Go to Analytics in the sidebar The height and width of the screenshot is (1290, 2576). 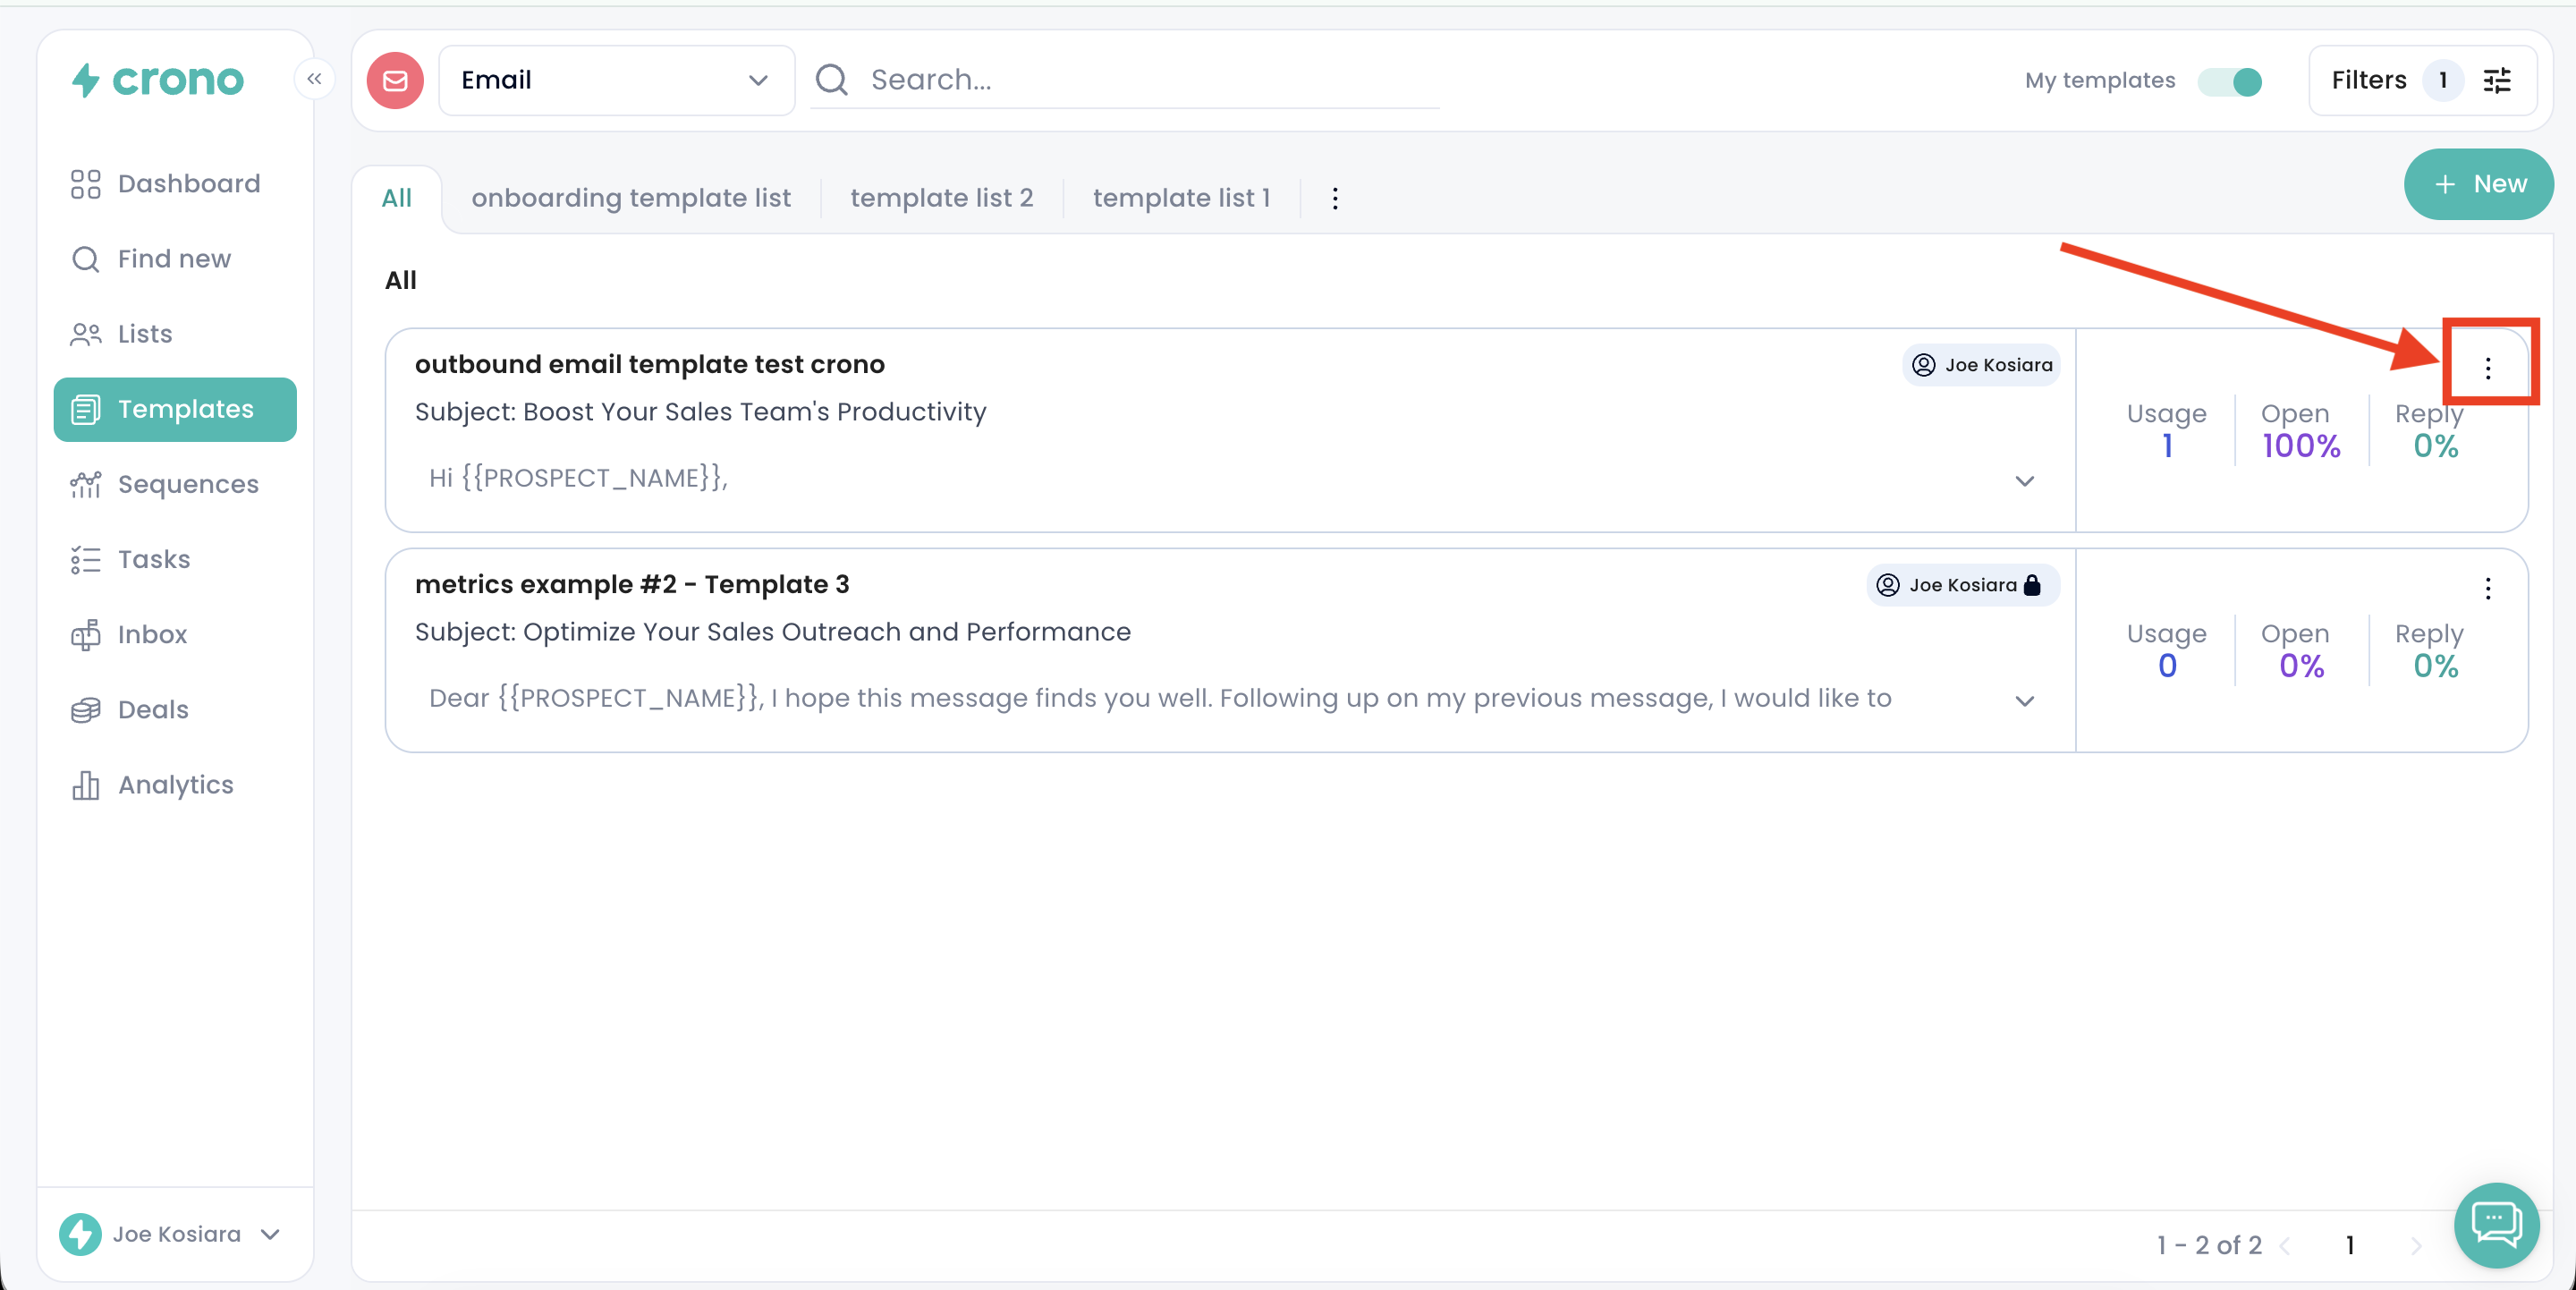click(175, 785)
